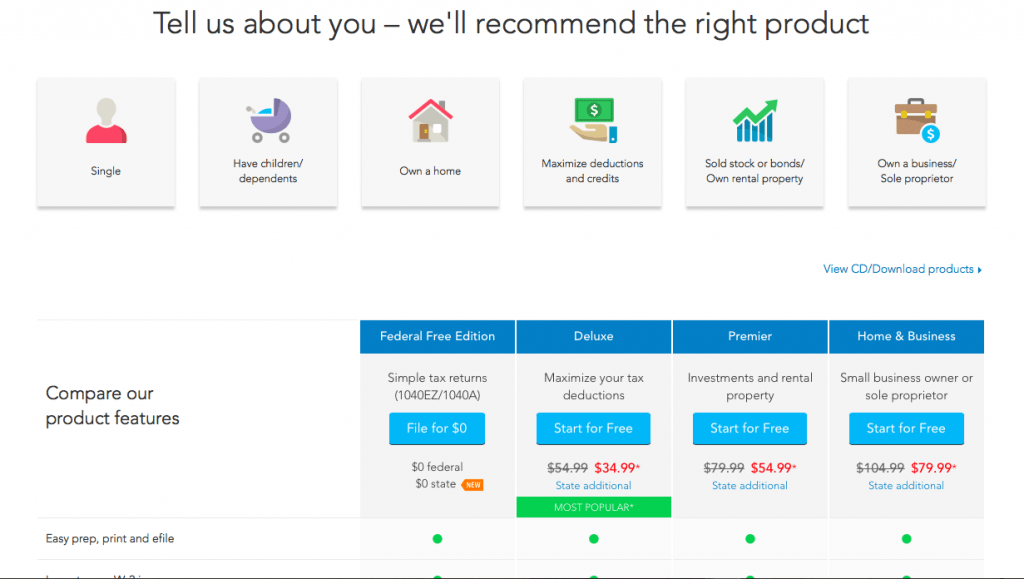
Task: Click the arrow beside View CD/Download products
Action: (x=980, y=270)
